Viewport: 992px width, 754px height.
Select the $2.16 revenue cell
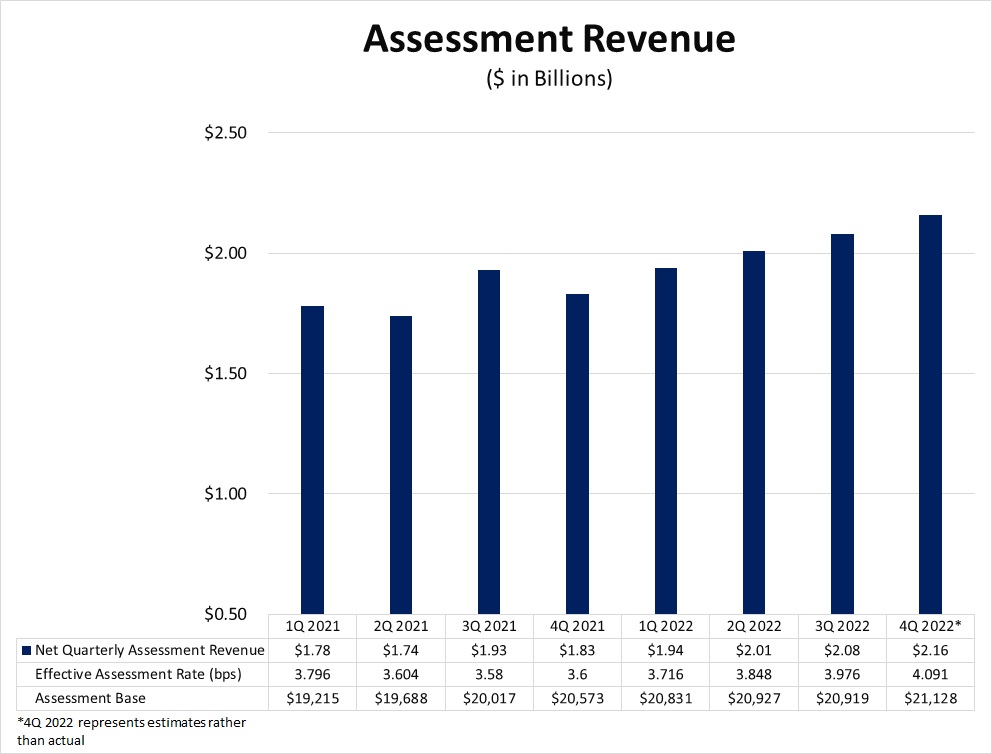[x=930, y=651]
